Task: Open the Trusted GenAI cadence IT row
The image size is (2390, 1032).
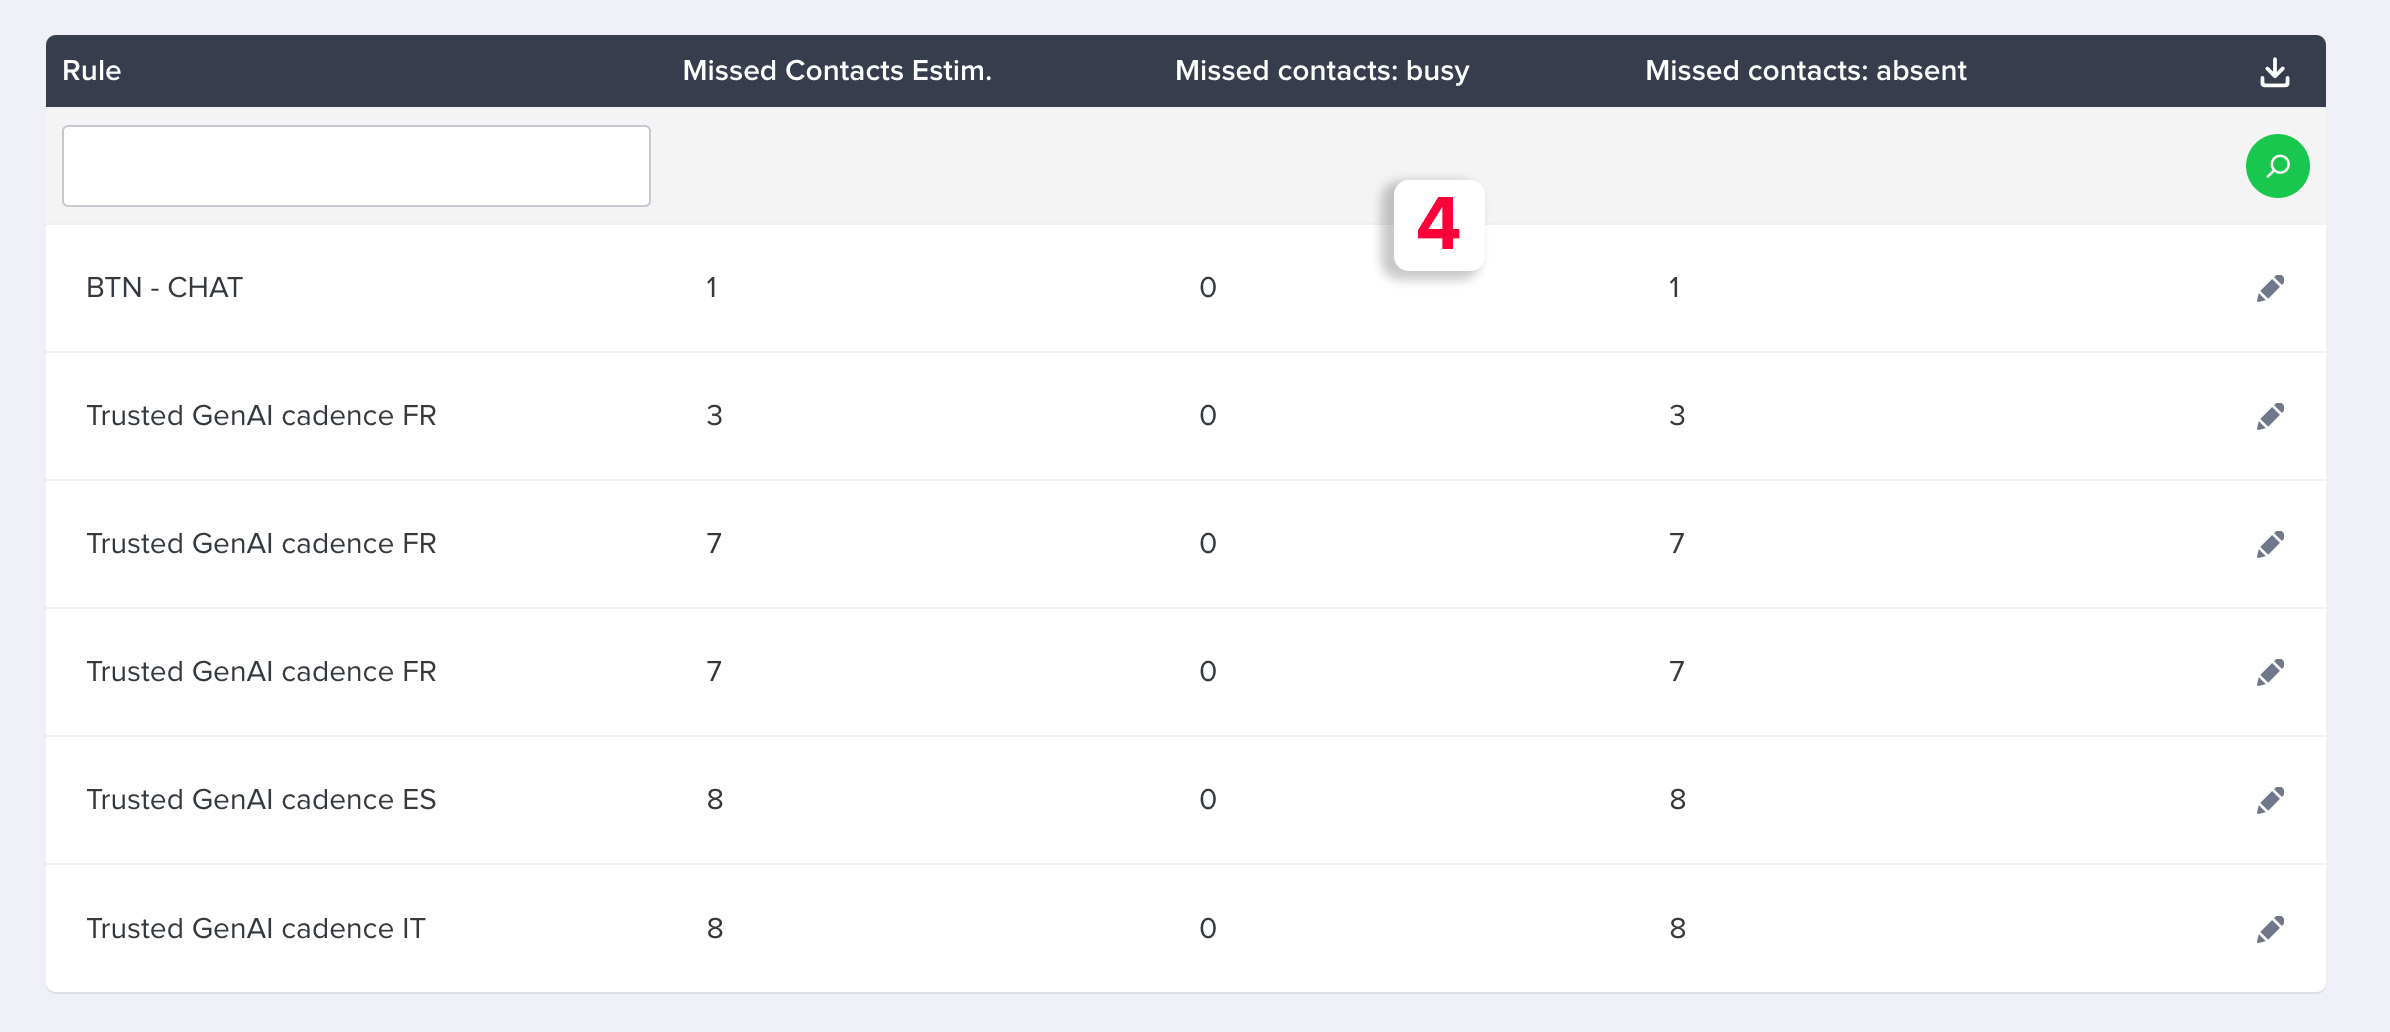Action: (x=1185, y=928)
